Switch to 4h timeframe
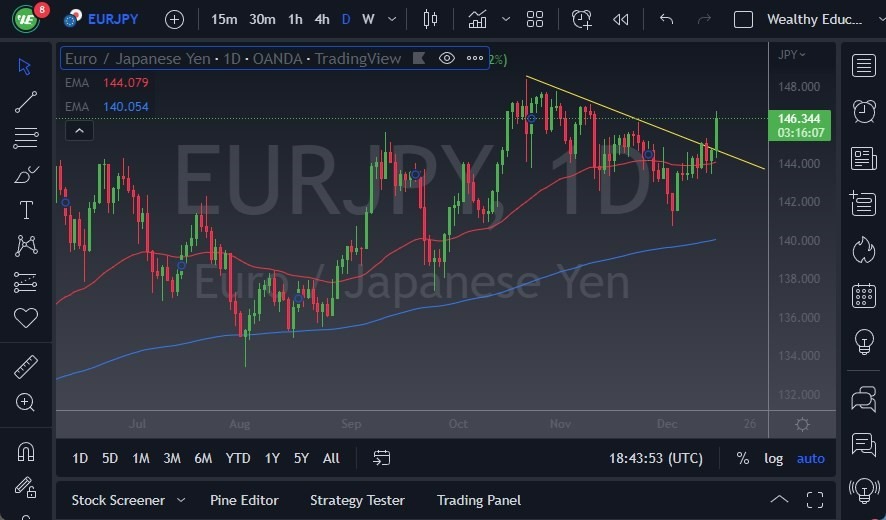Viewport: 886px width, 520px height. [322, 19]
